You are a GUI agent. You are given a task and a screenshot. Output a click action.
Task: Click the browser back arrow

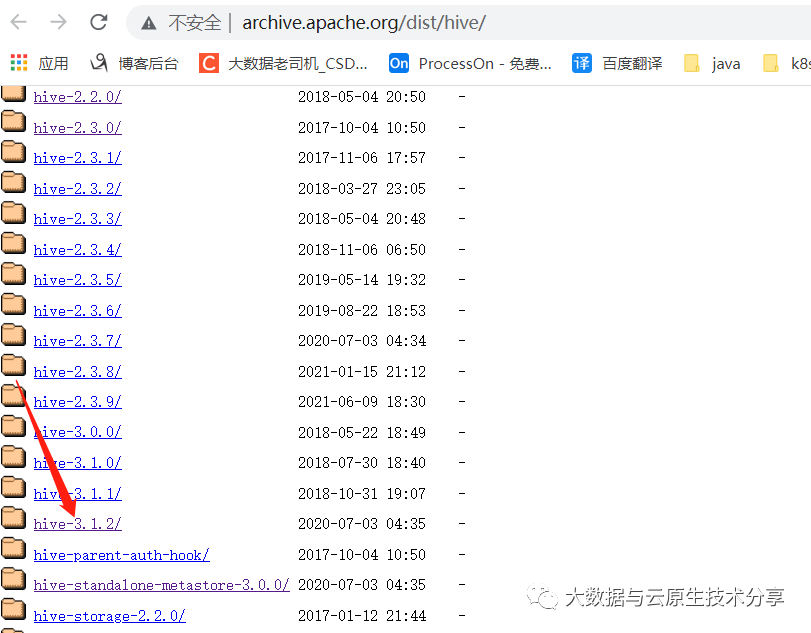[19, 22]
